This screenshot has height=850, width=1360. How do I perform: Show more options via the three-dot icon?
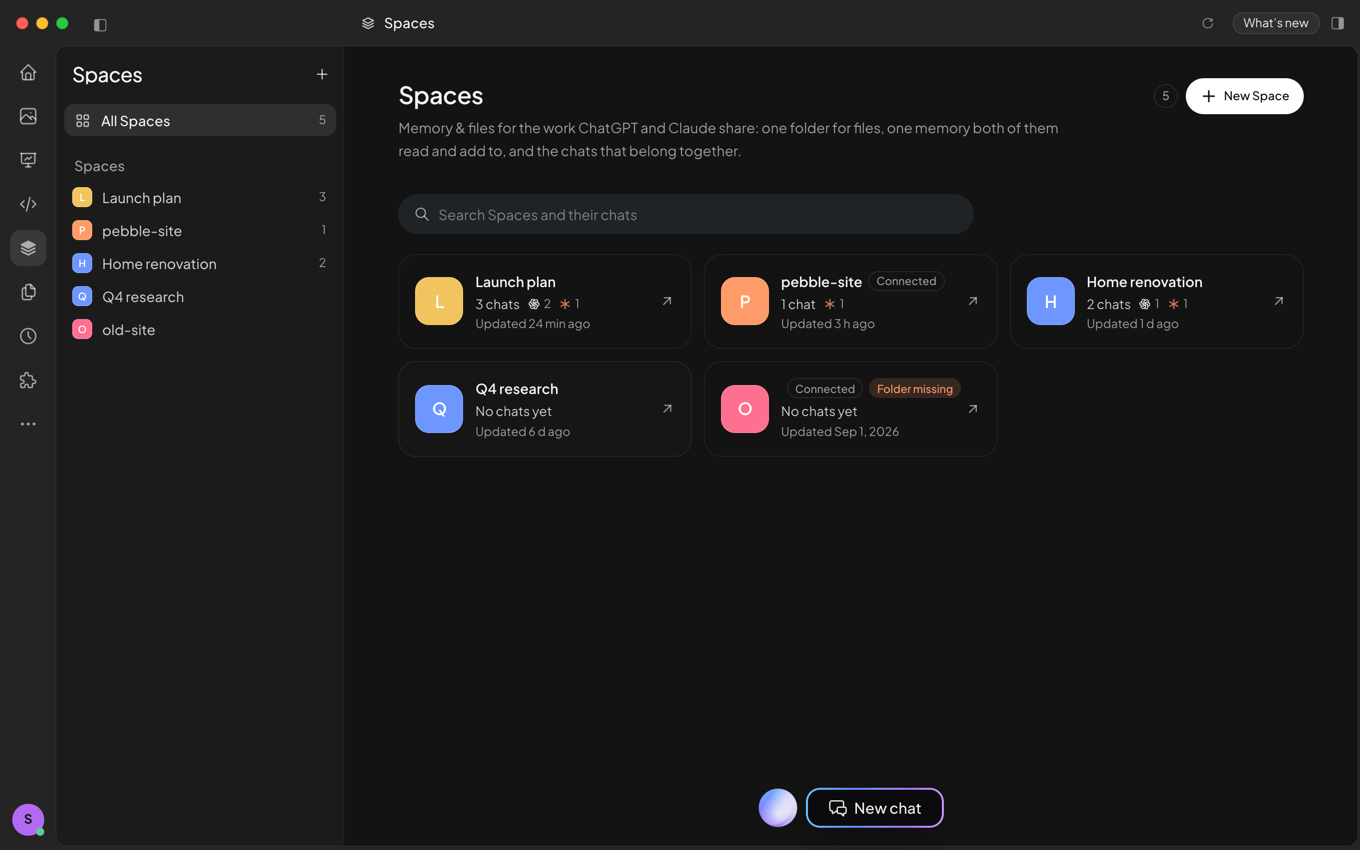click(x=28, y=424)
